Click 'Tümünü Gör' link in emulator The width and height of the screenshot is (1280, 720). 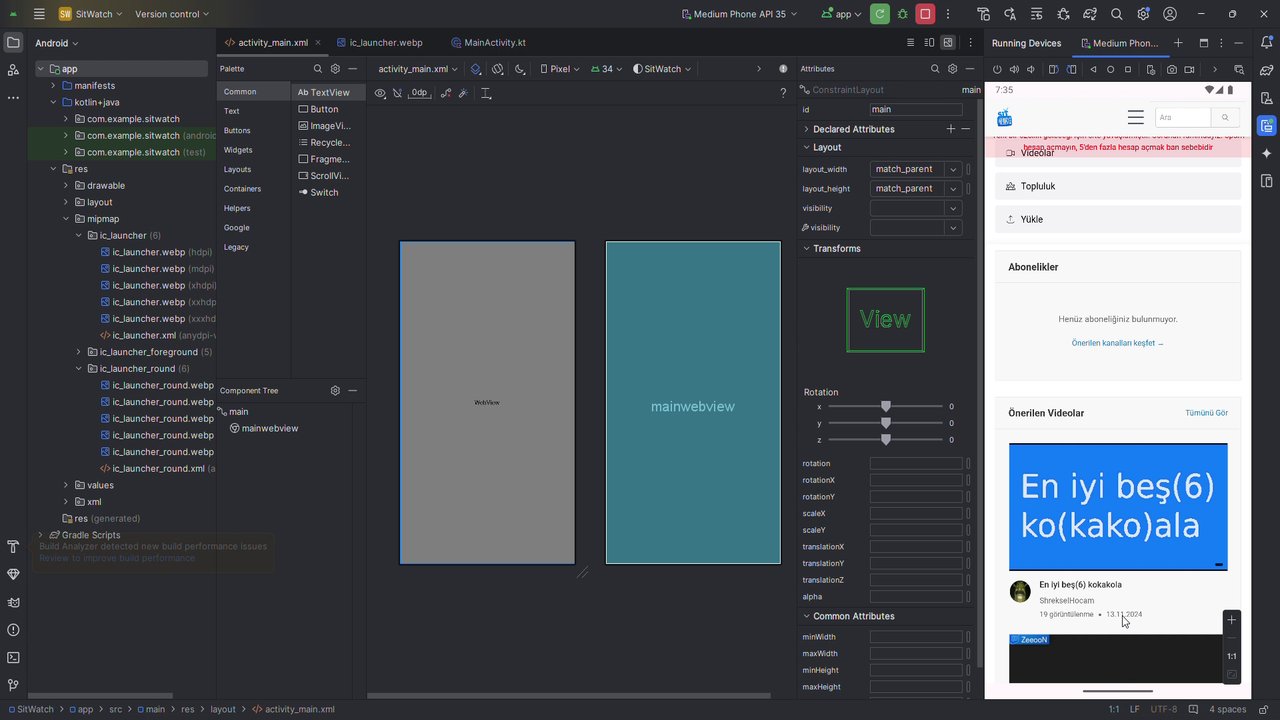pos(1206,413)
